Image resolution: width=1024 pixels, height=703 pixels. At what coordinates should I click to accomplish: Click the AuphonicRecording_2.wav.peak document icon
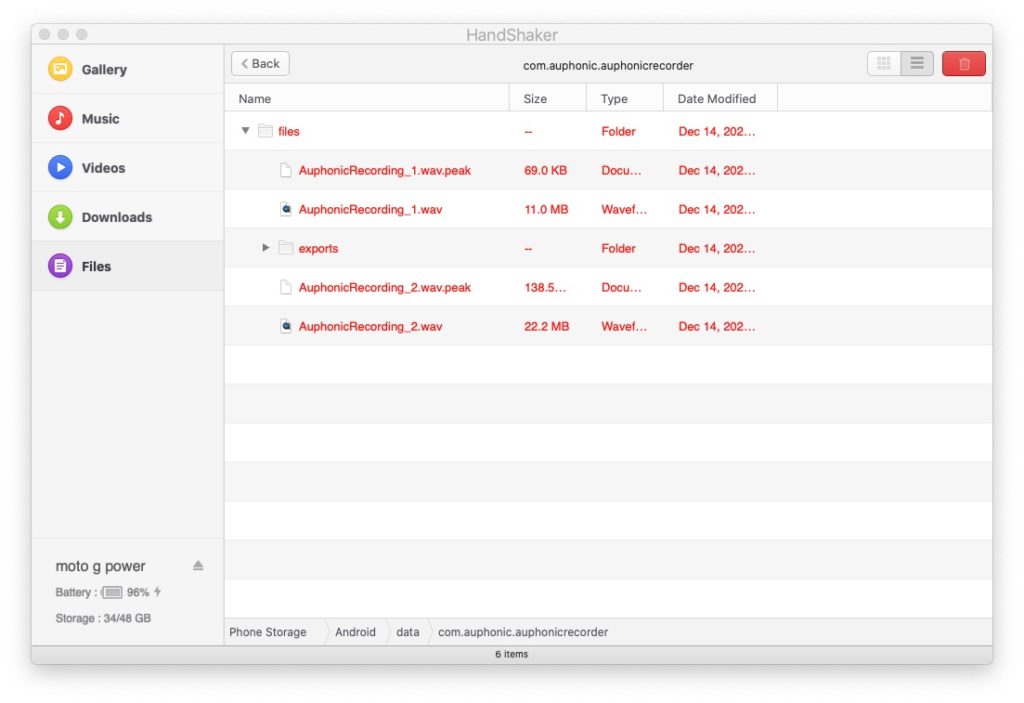coord(285,287)
